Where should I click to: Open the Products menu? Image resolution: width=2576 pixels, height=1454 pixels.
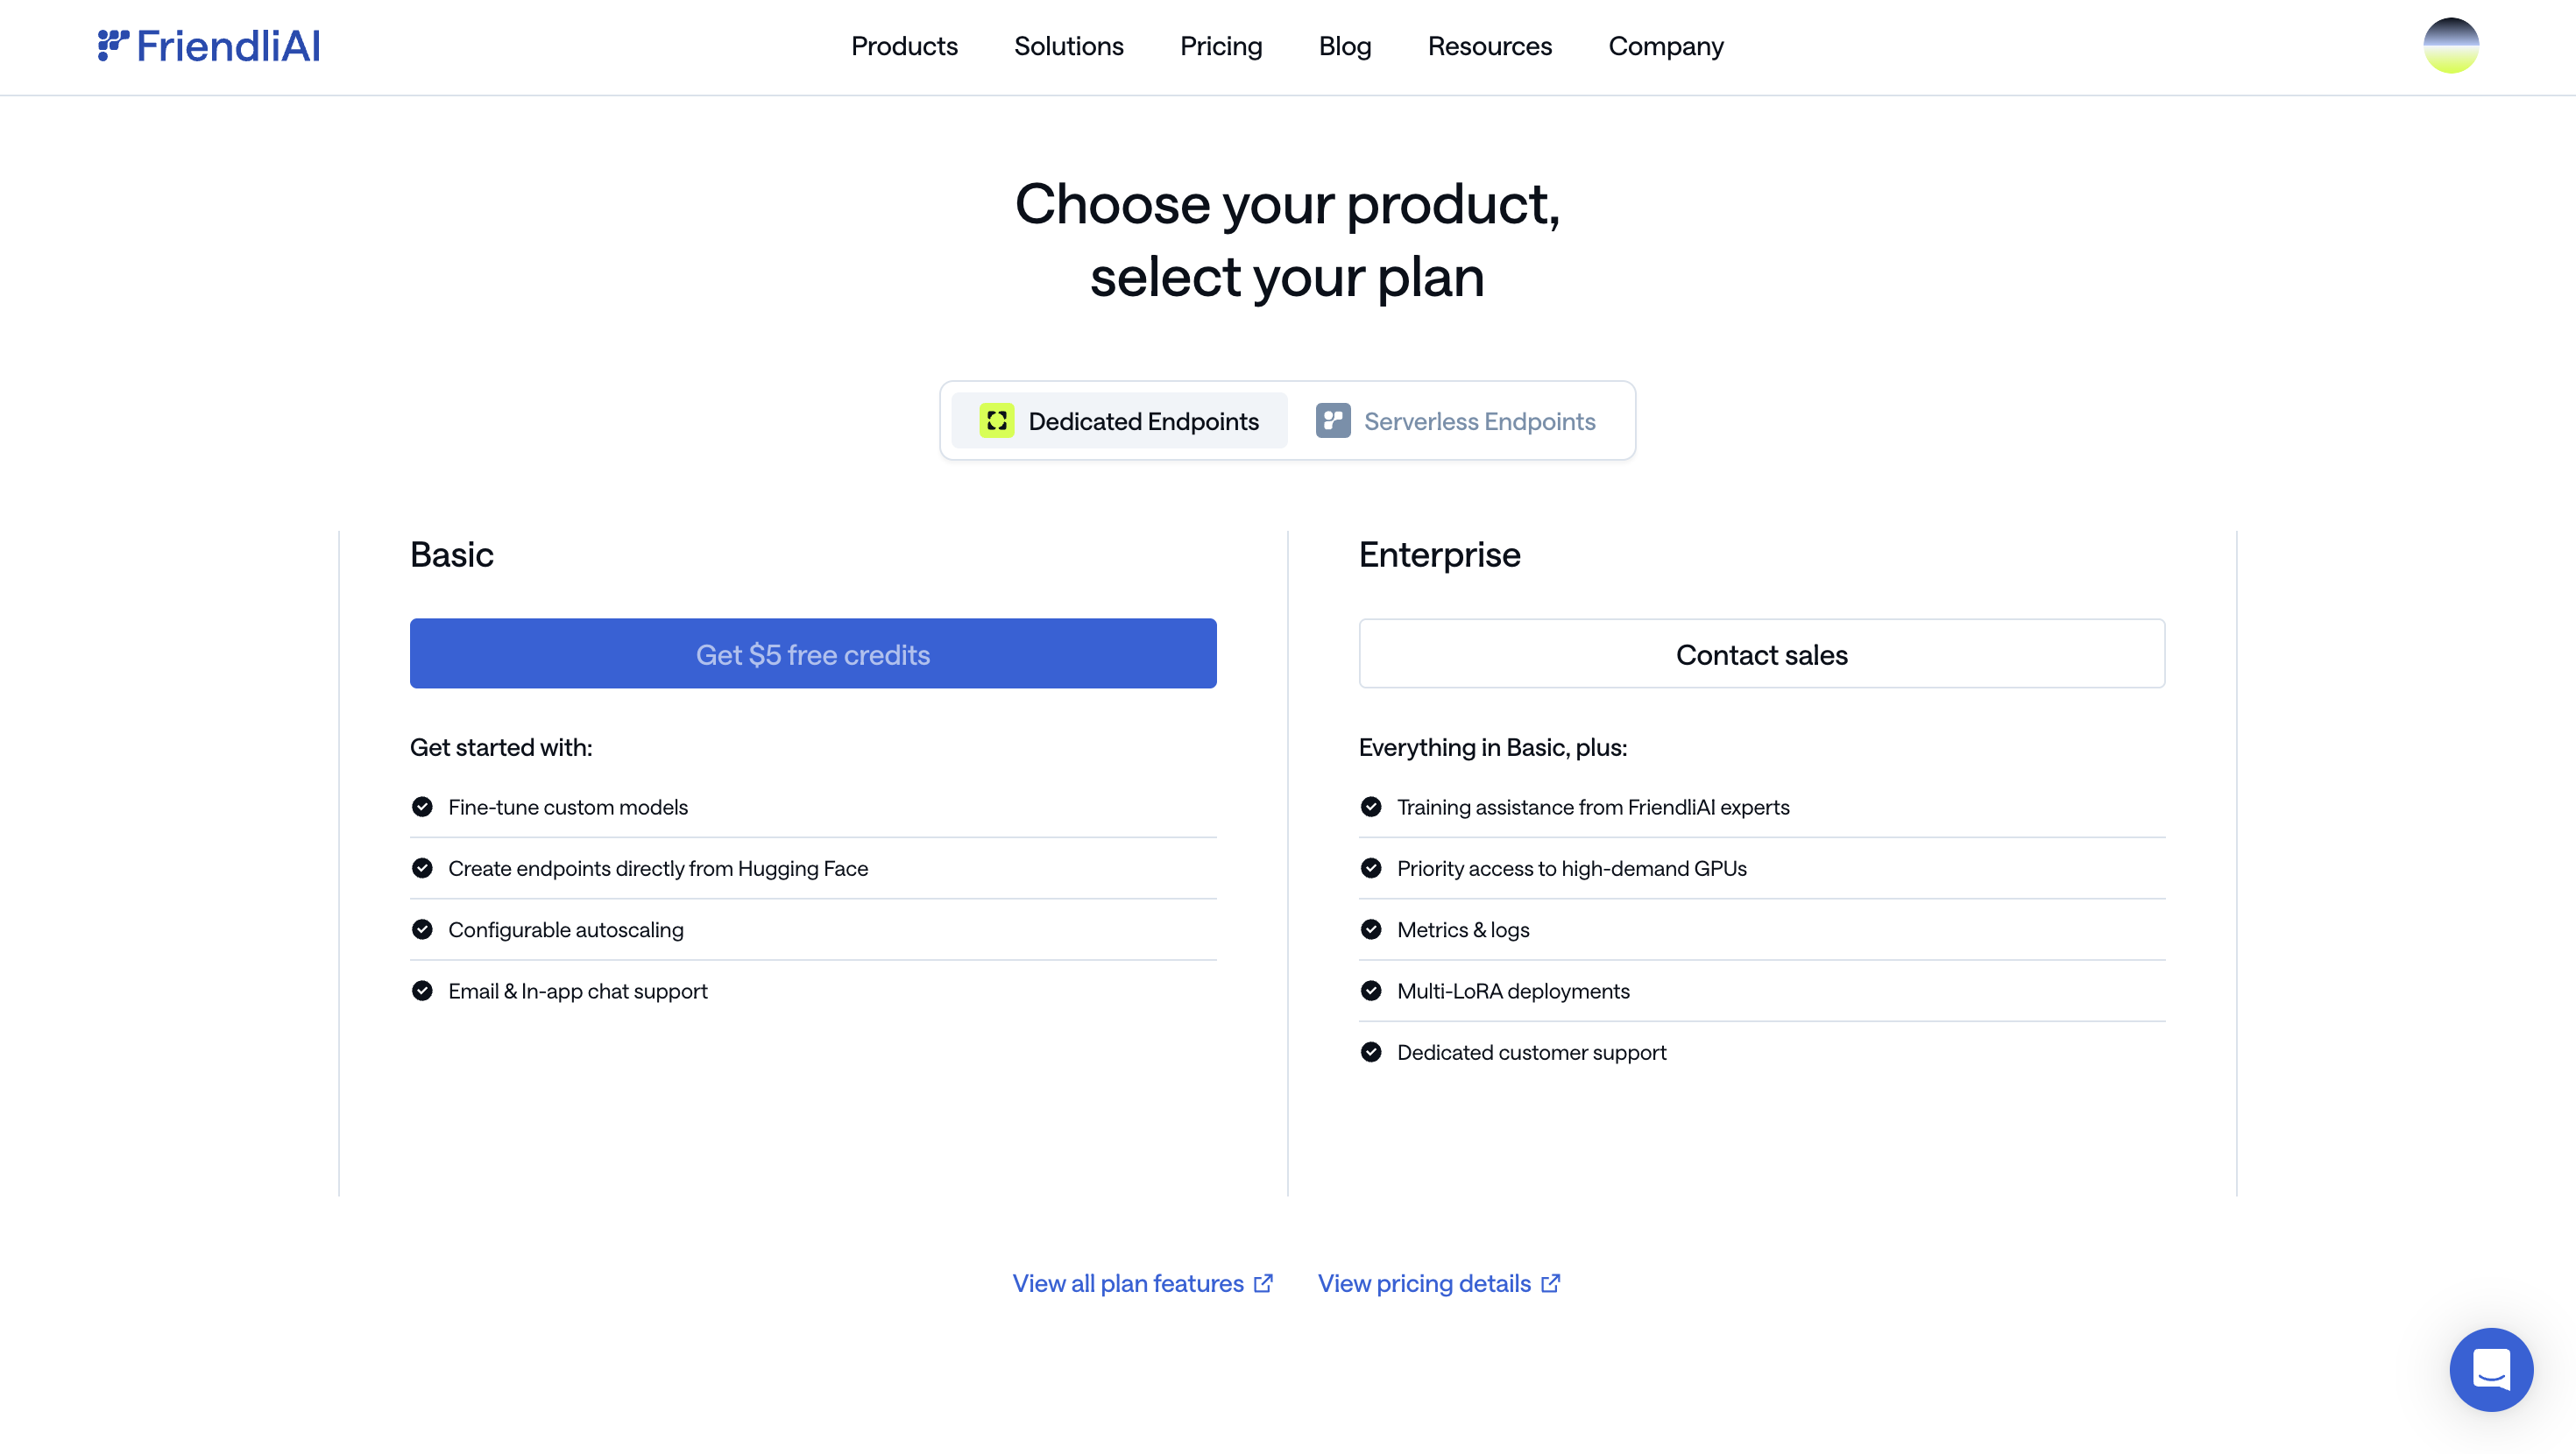click(x=904, y=46)
